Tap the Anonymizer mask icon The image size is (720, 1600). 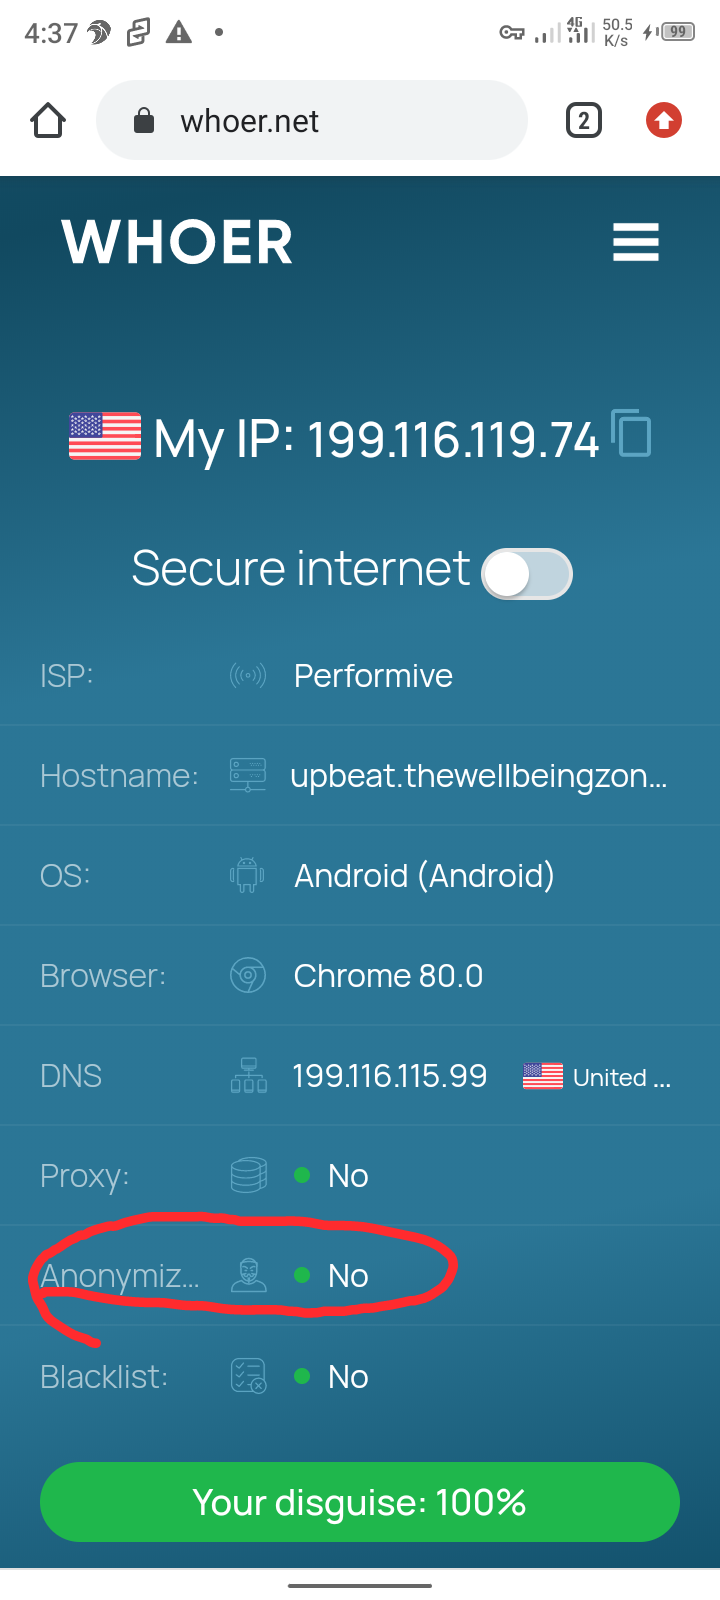pos(248,1275)
